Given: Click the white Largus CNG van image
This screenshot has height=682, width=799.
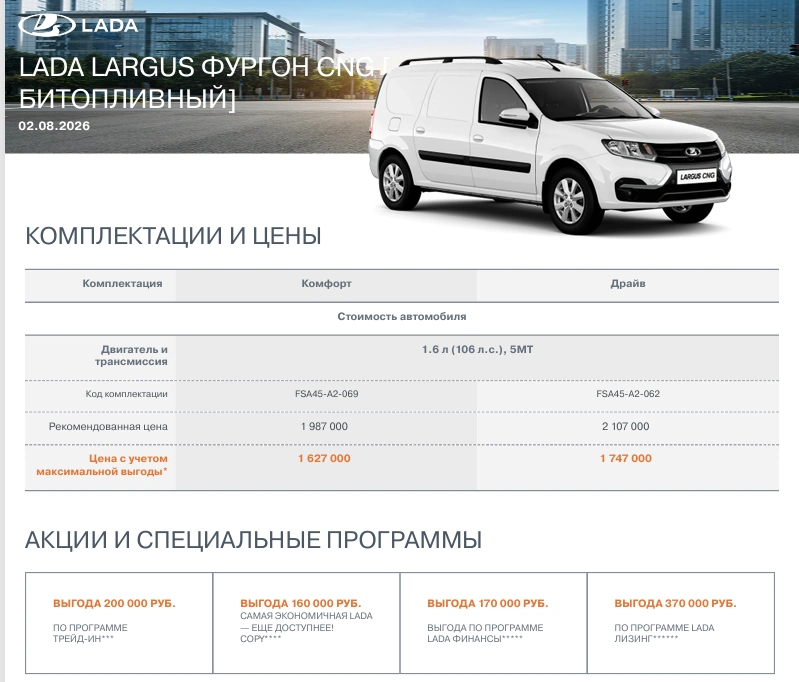Looking at the screenshot, I should pos(550,145).
